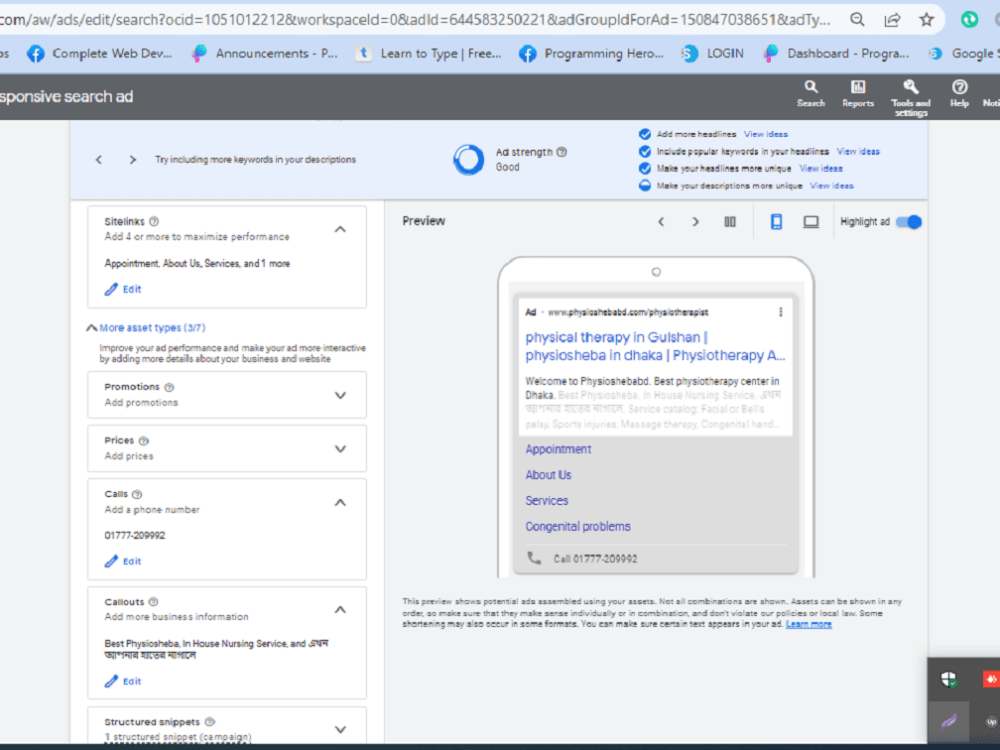Collapse More asset types list
Viewport: 1000px width, 750px height.
point(92,328)
